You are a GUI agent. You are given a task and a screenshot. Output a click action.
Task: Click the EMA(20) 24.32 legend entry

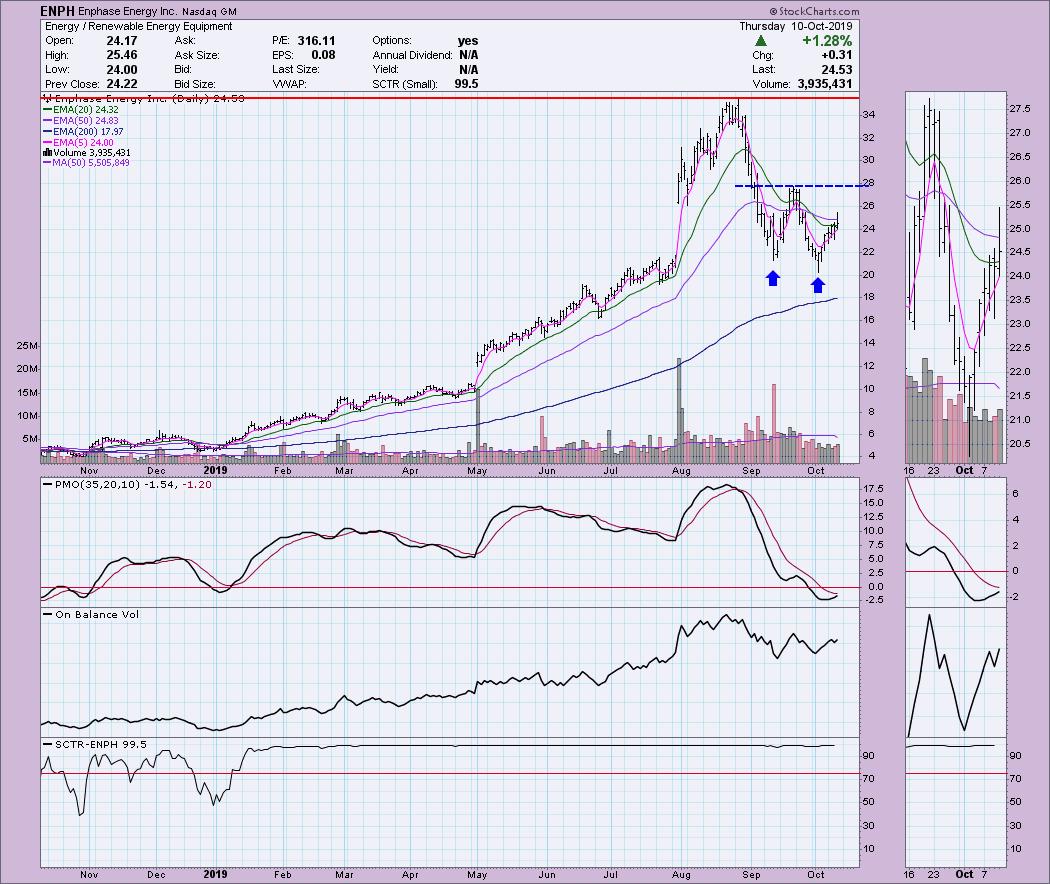click(81, 110)
